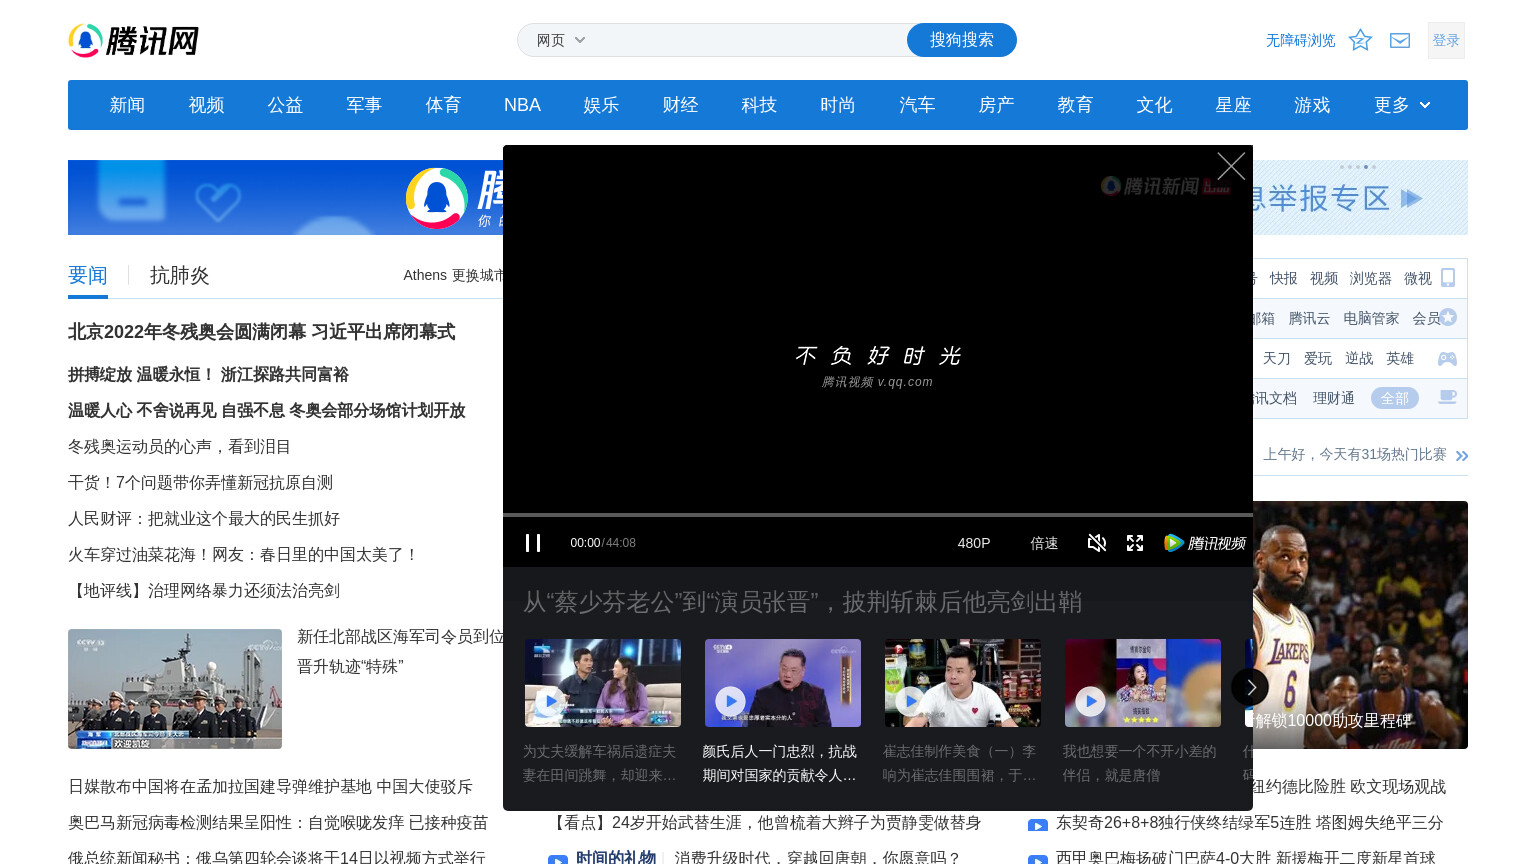Play the 颜氏后人一门忠烈 video thumbnail

tap(783, 683)
